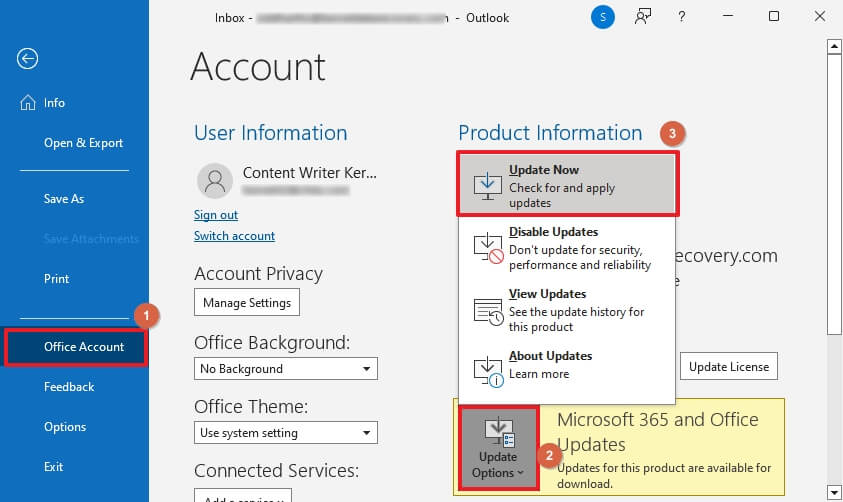Open the account manager avatar S
The image size is (843, 502).
(x=603, y=17)
